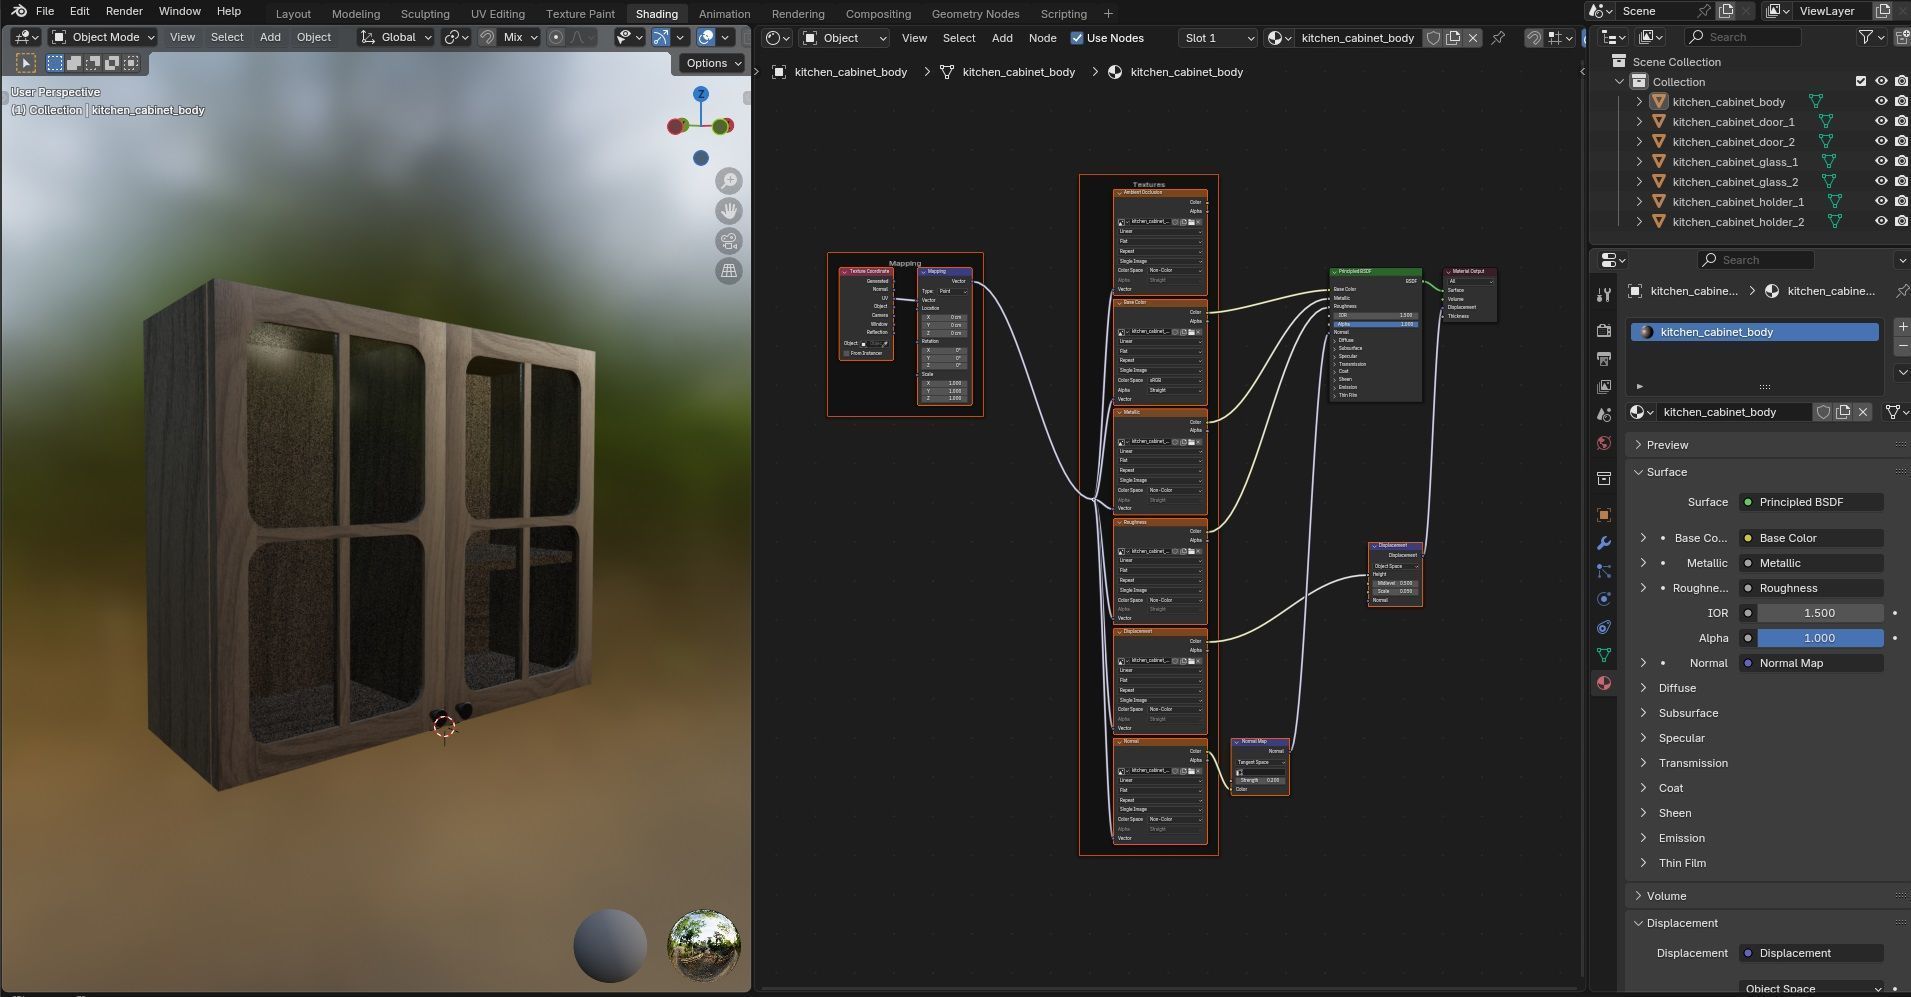The width and height of the screenshot is (1911, 997).
Task: Adjust the Alpha slider
Action: pos(1820,638)
